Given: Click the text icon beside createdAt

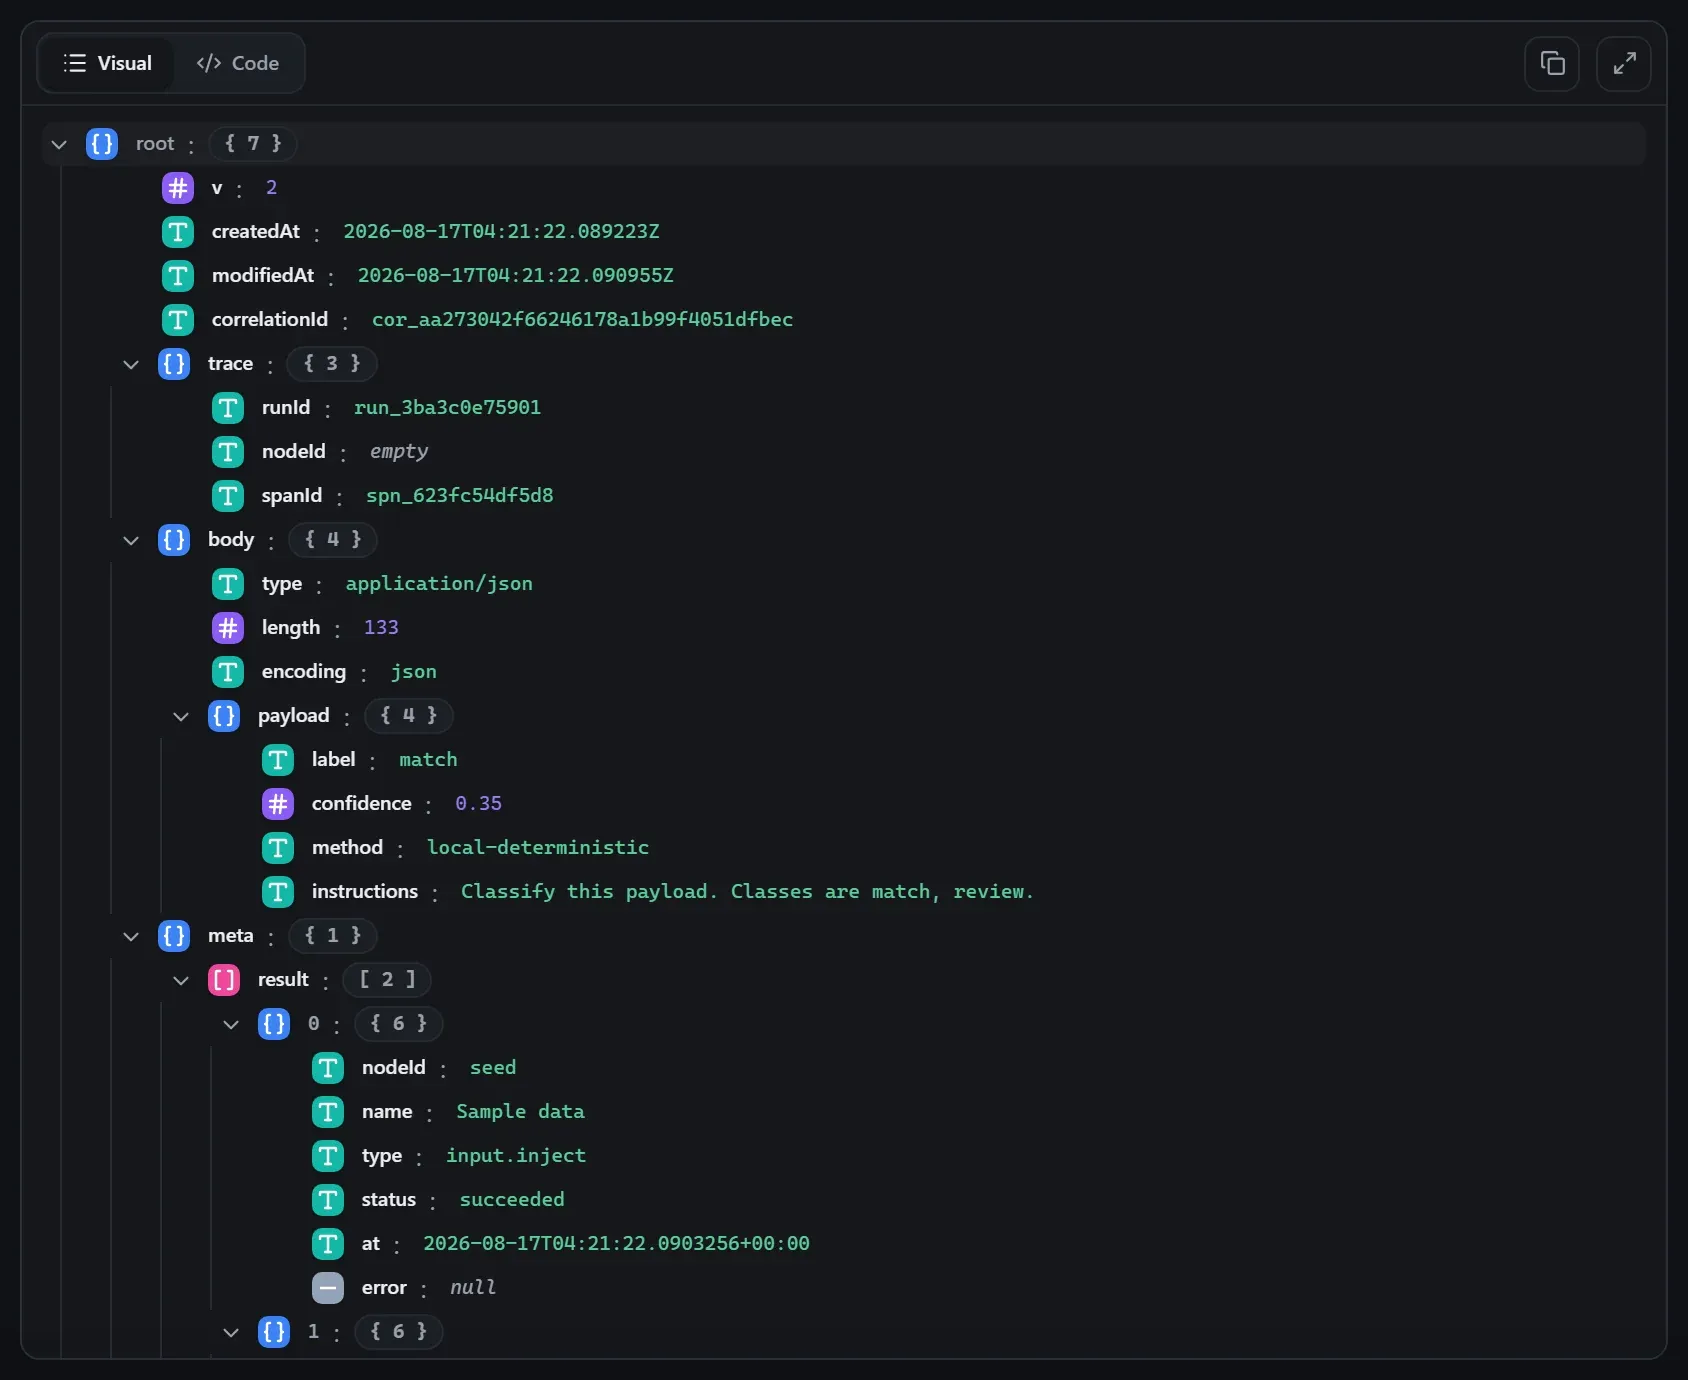Looking at the screenshot, I should pyautogui.click(x=178, y=232).
